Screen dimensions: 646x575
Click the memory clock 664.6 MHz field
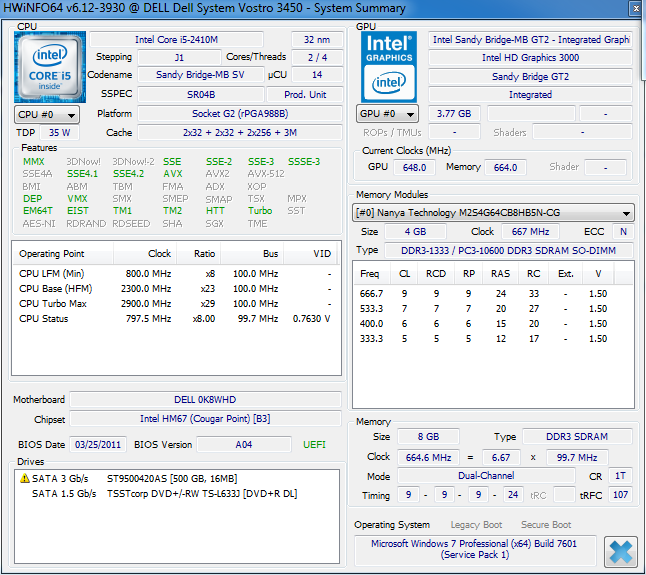(x=428, y=457)
